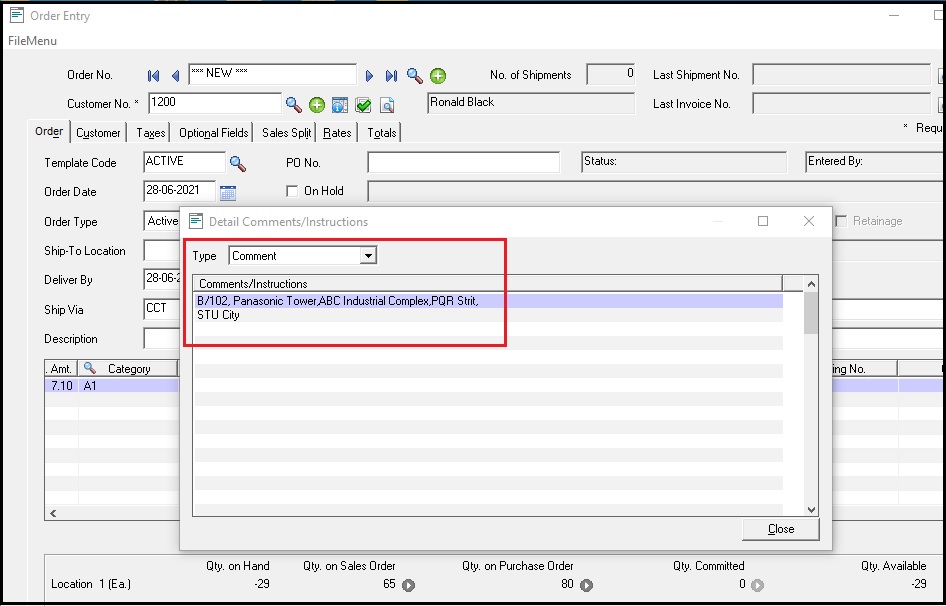Drill down Qty. Committed arrow
This screenshot has height=606, width=946.
(x=757, y=585)
